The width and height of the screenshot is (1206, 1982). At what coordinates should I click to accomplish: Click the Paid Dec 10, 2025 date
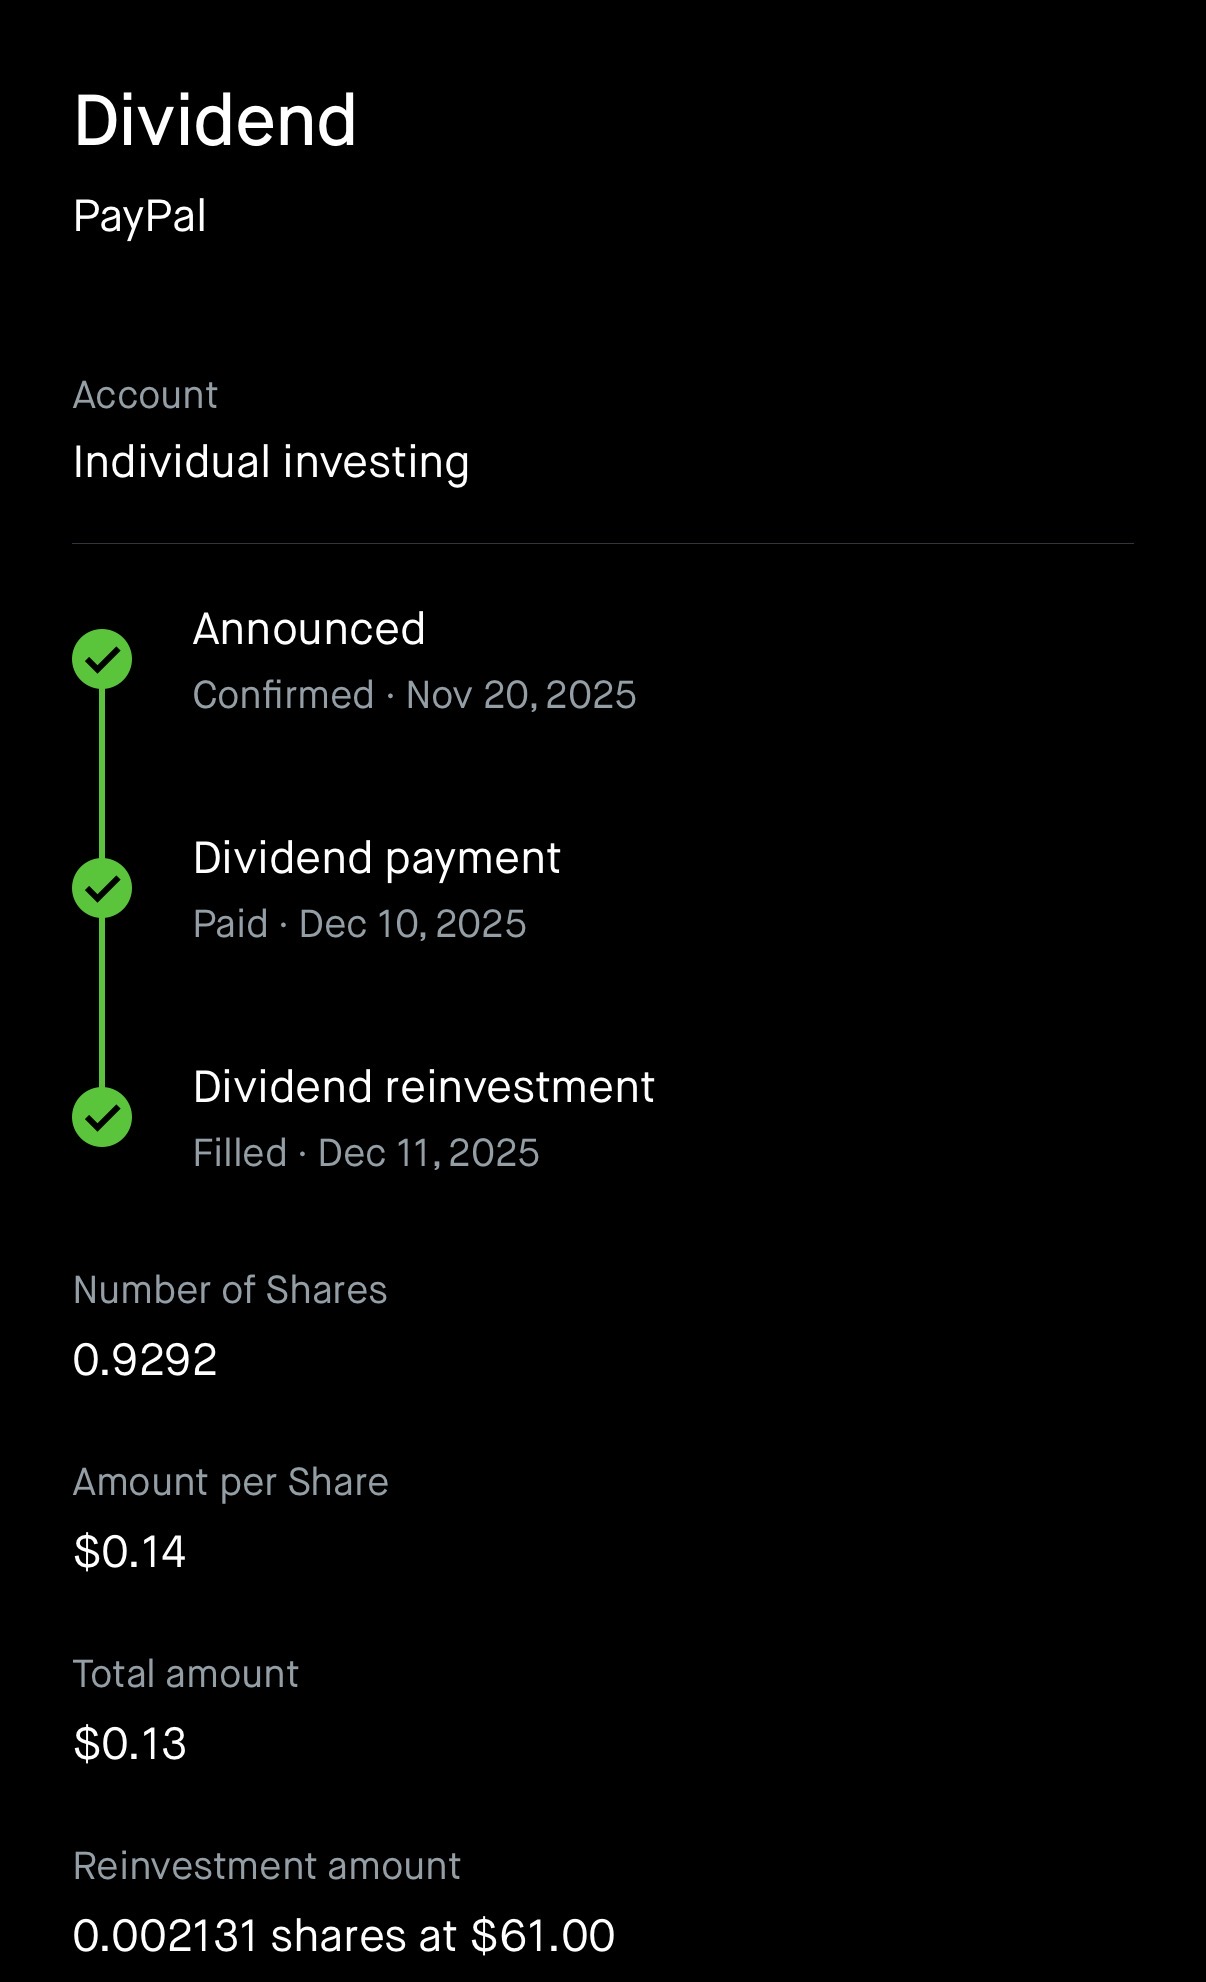click(359, 924)
